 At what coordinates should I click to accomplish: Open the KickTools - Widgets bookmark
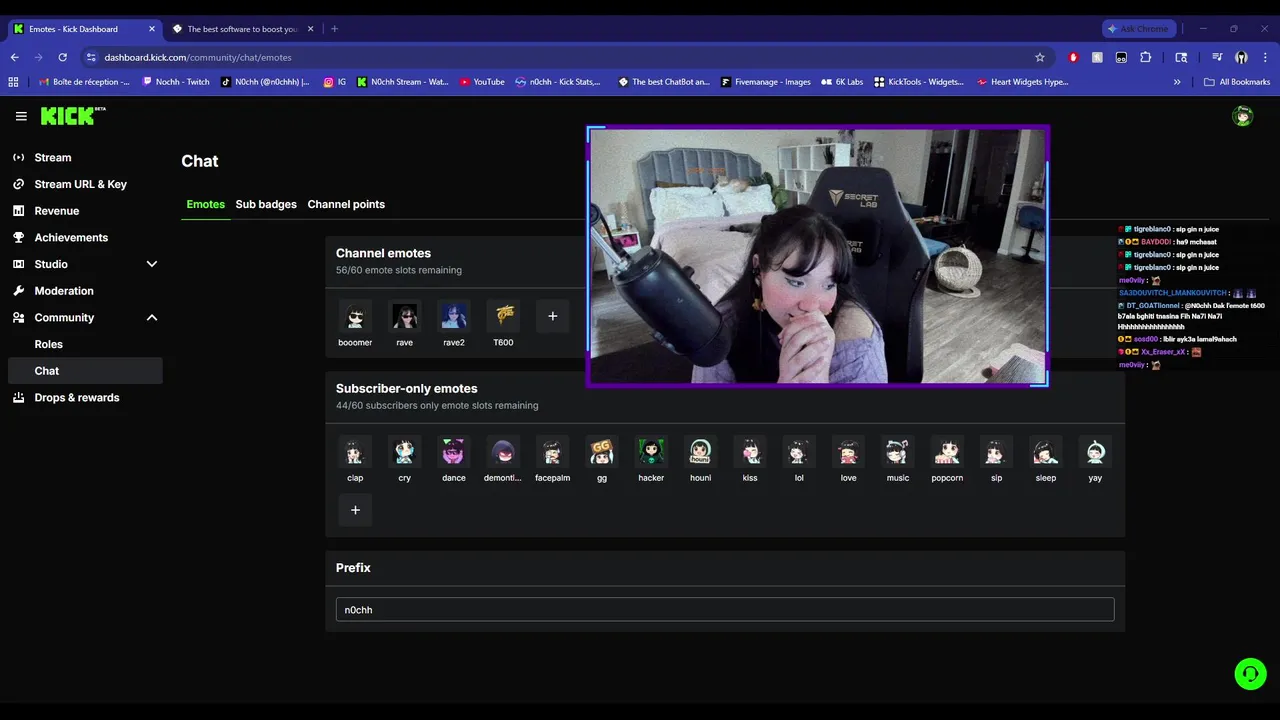[x=919, y=82]
